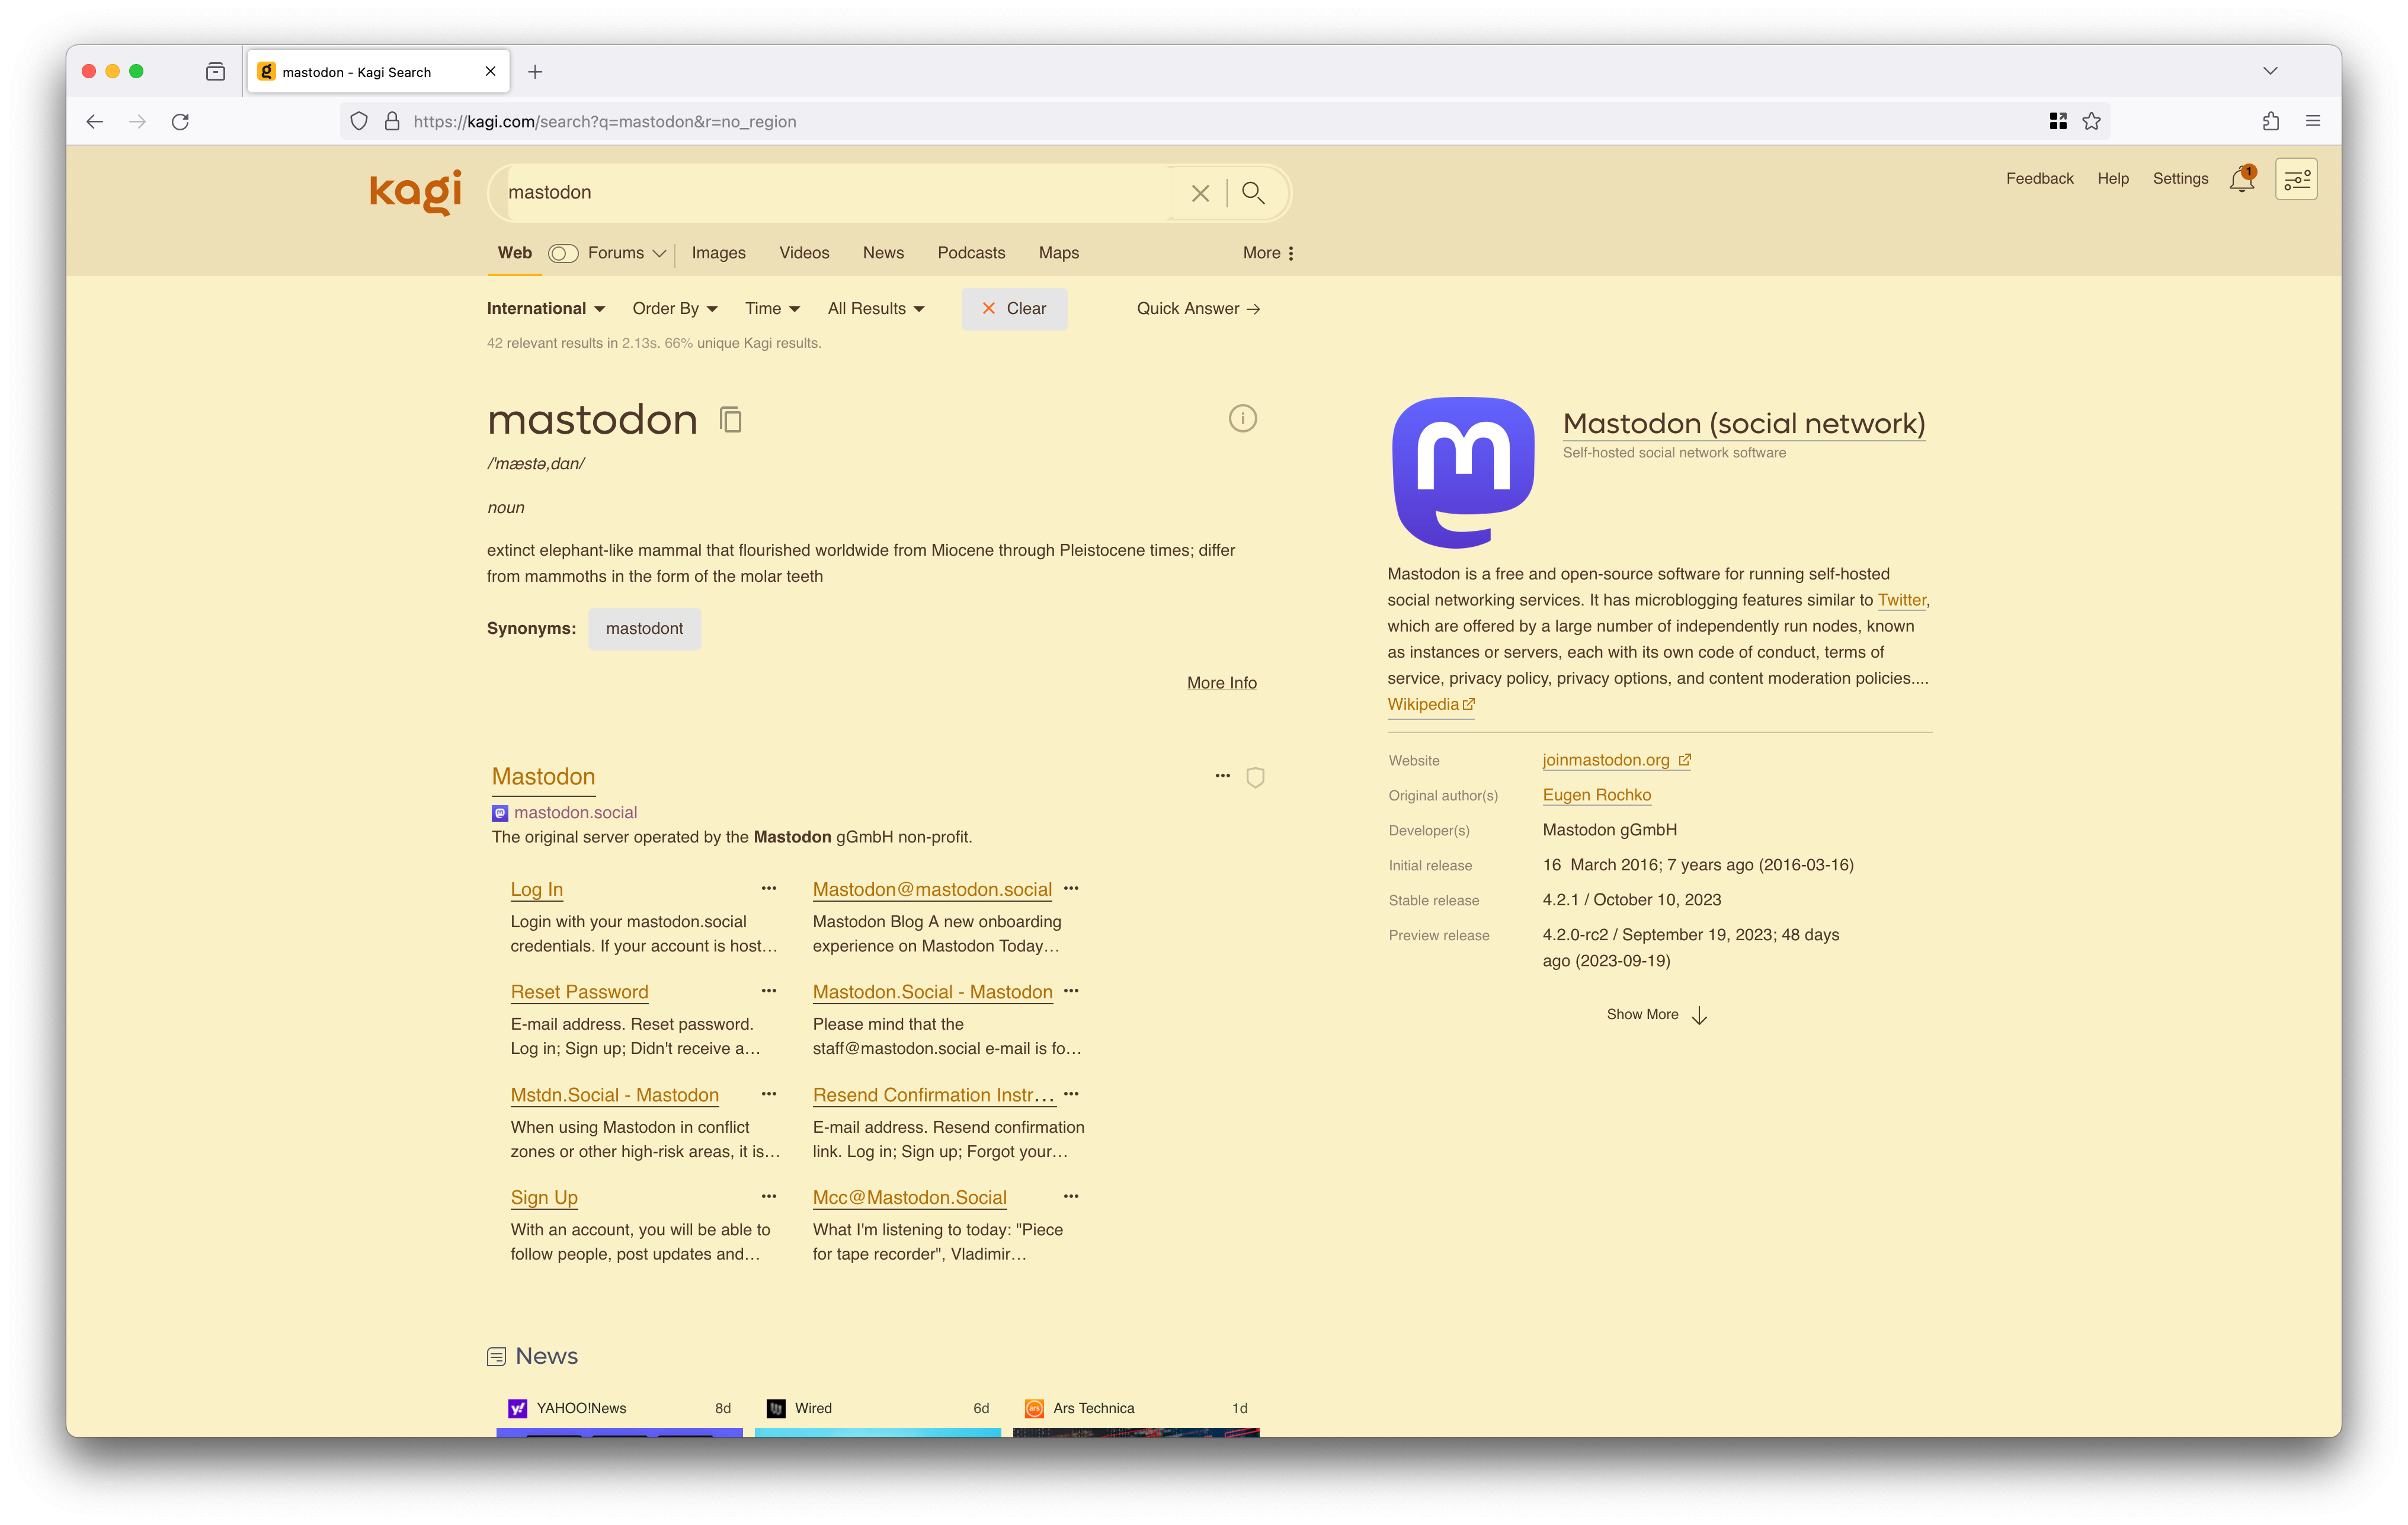Open options dots beside Resend Confirmation Instr
The height and width of the screenshot is (1525, 2408).
(1071, 1094)
